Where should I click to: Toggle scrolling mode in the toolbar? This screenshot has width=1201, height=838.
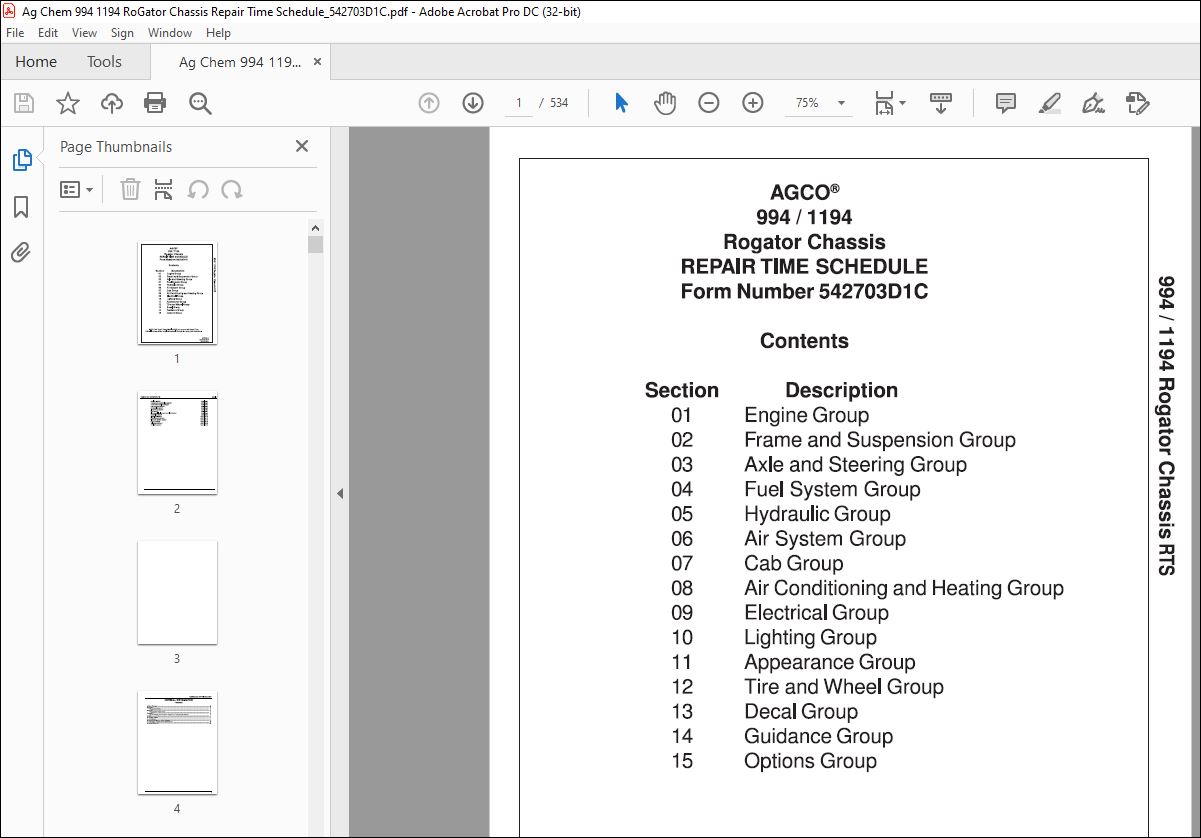click(941, 103)
